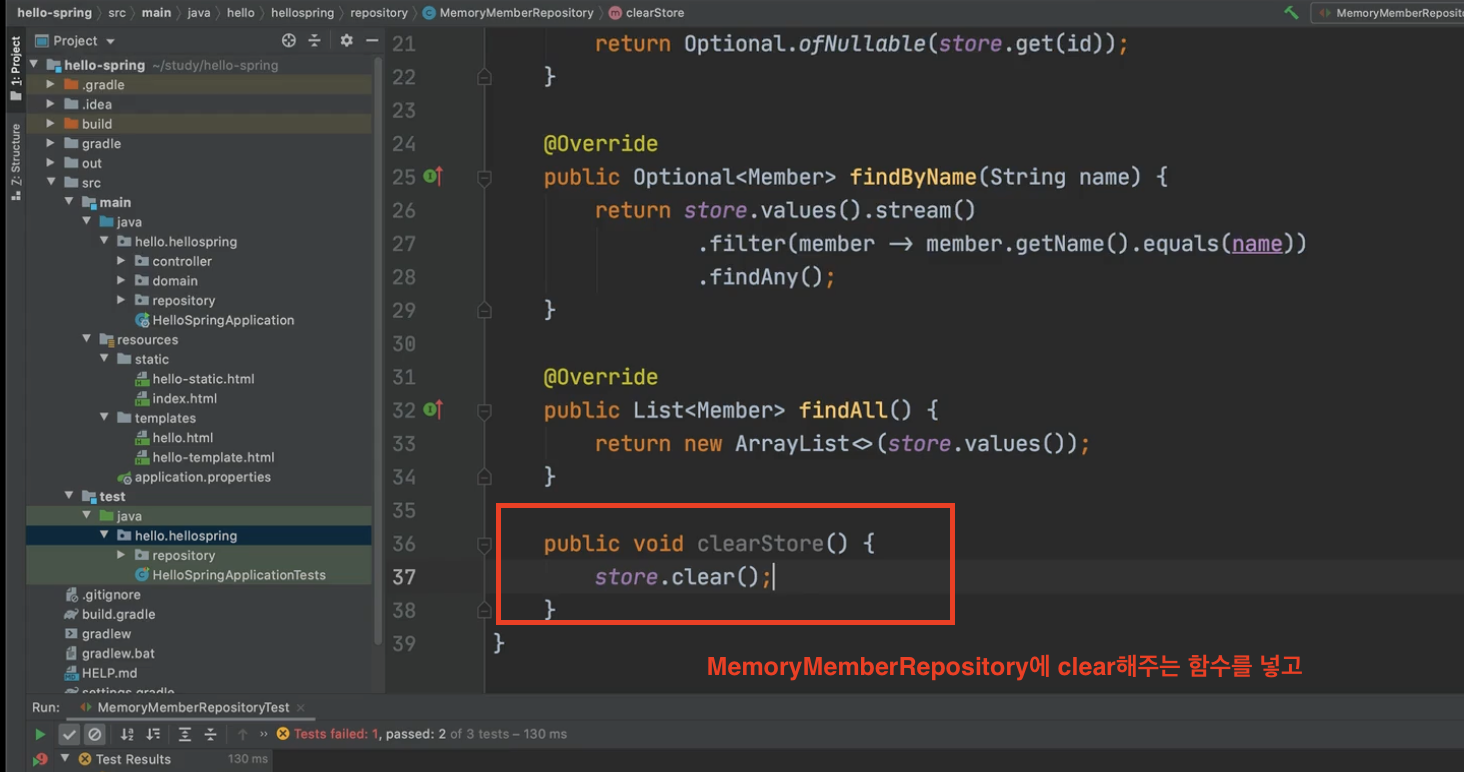Toggle show passed tests checkmark

[x=69, y=734]
